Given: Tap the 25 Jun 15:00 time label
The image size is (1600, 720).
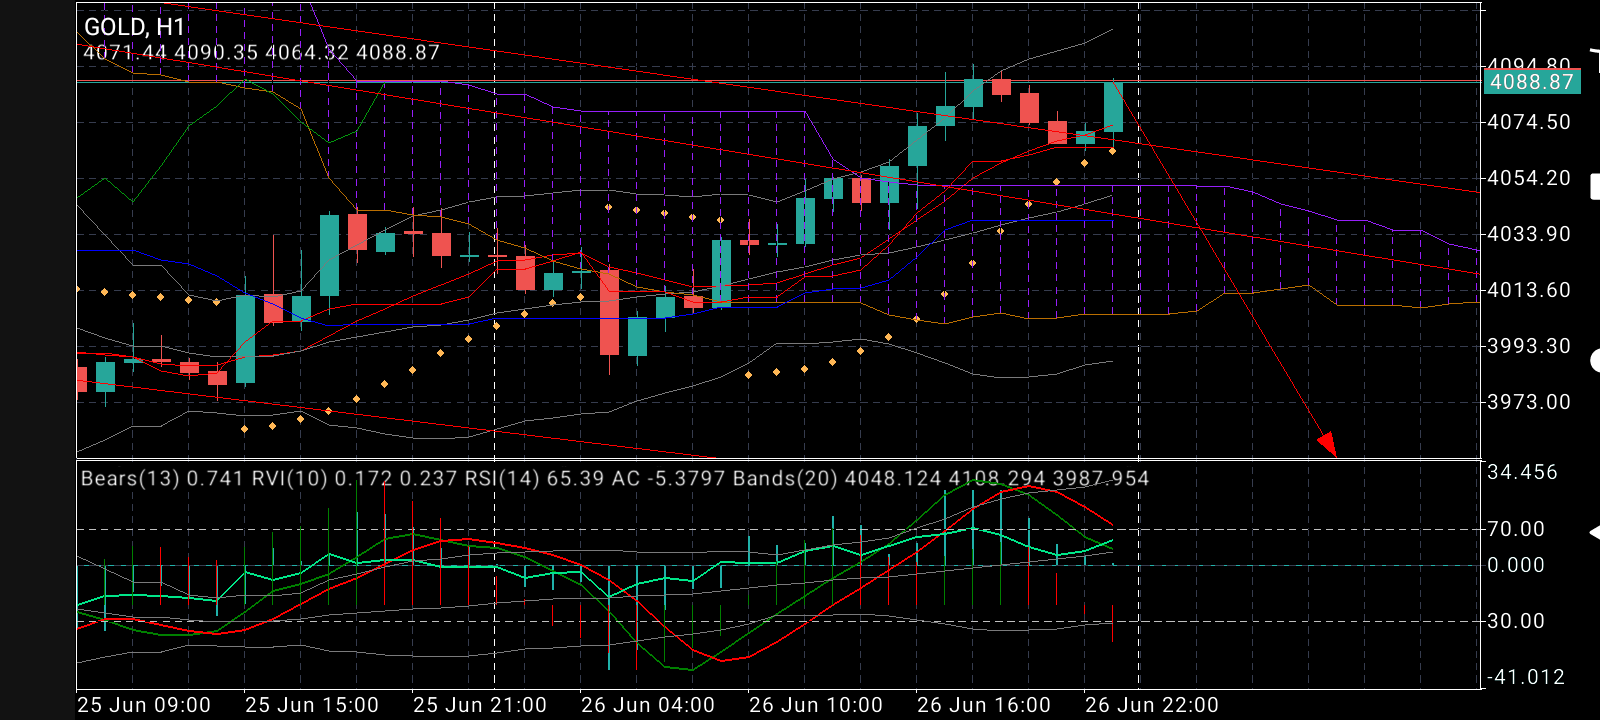Looking at the screenshot, I should [312, 705].
